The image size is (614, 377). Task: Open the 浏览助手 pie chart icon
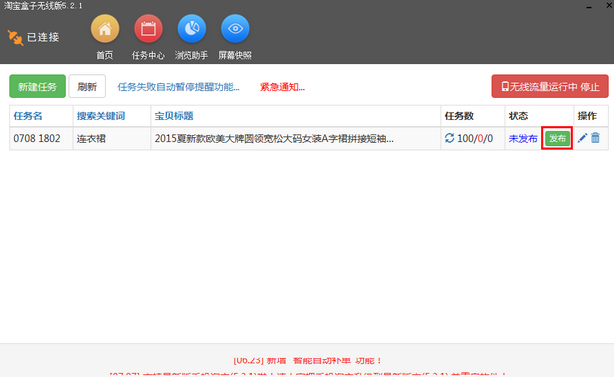tap(192, 29)
